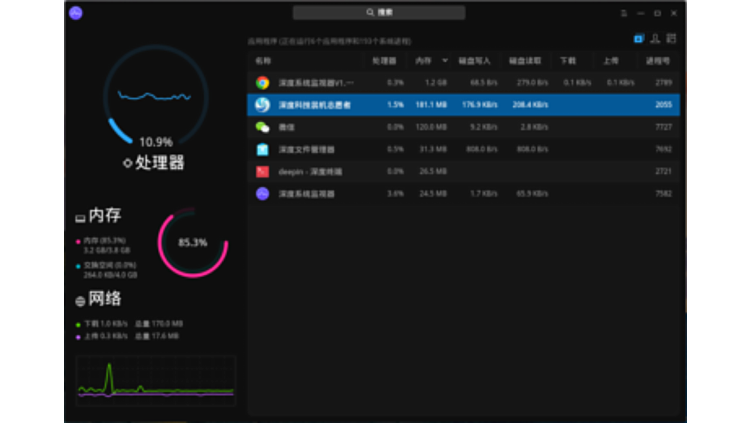Screen dimensions: 752x423
Task: Sort by process ID column header
Action: click(658, 61)
